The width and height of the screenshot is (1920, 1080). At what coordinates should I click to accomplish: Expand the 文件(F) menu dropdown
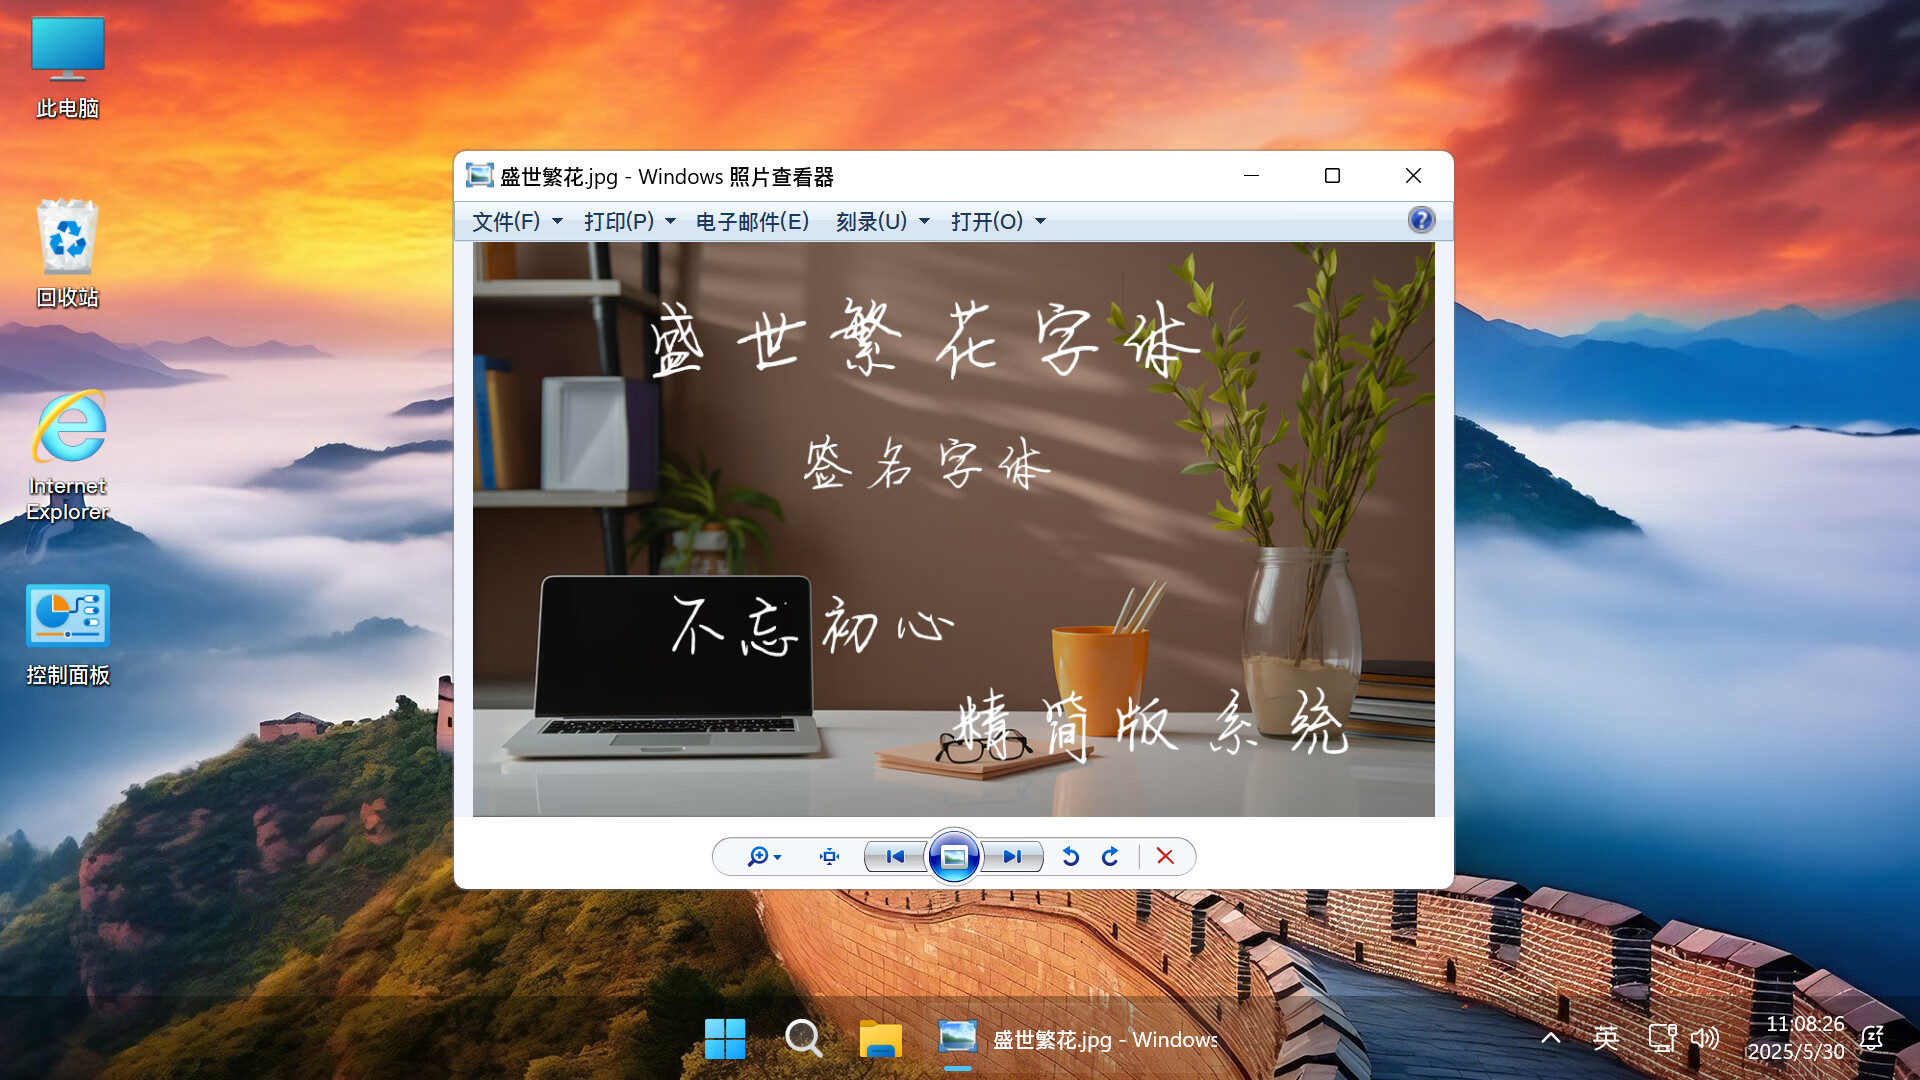[x=516, y=221]
